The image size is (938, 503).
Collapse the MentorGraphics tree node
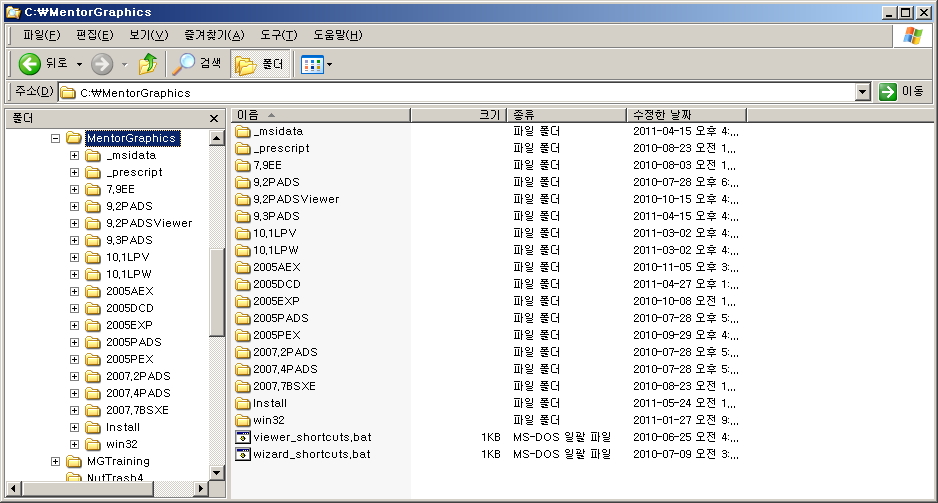pyautogui.click(x=56, y=138)
